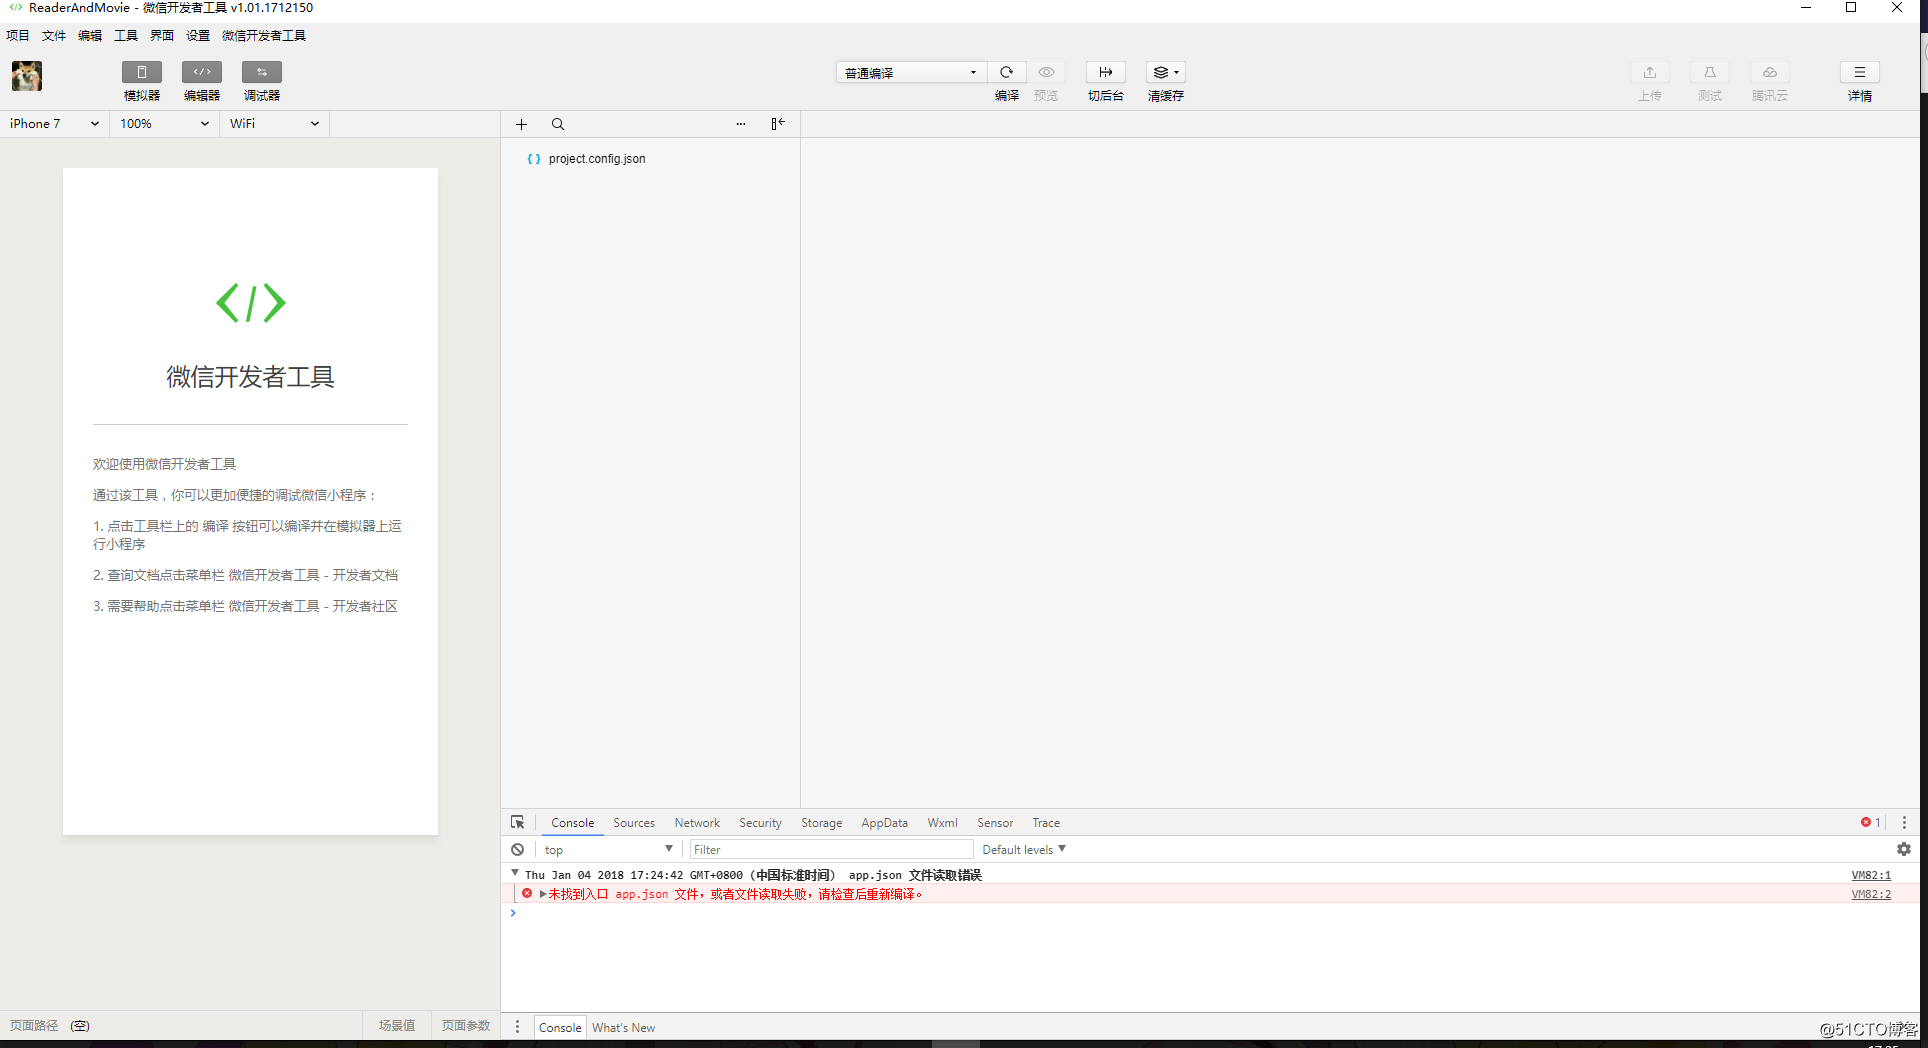
Task: Switch to the AppData tab
Action: [885, 823]
